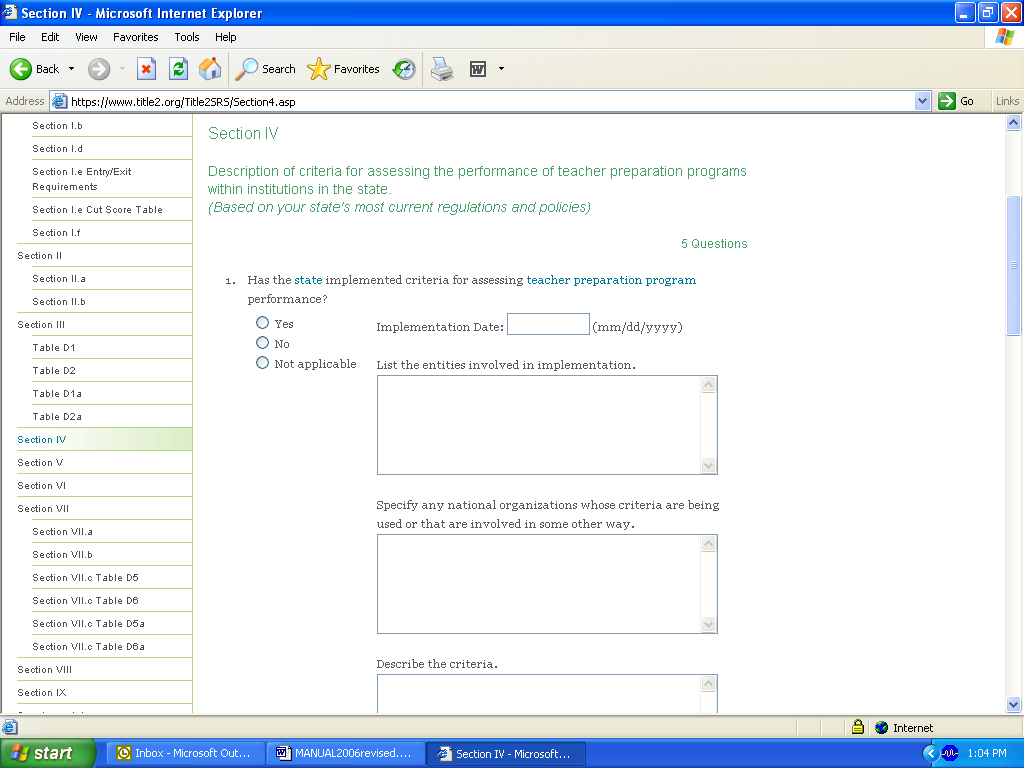
Task: Select the No radio button
Action: pos(263,343)
